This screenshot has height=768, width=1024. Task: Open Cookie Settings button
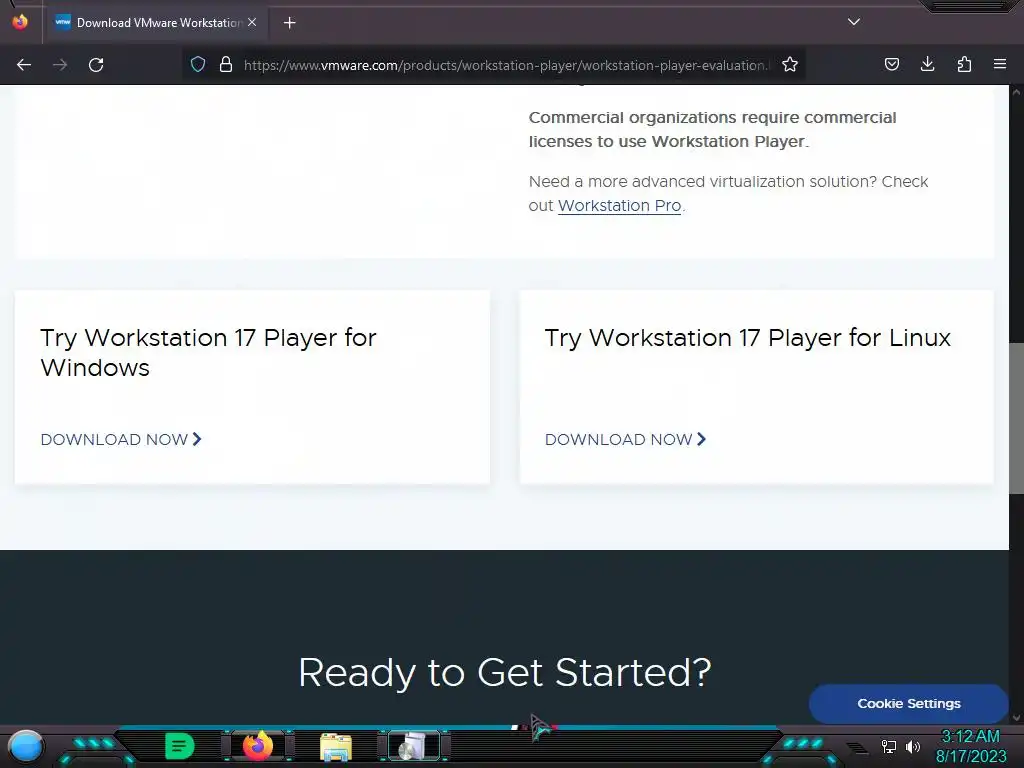pyautogui.click(x=908, y=703)
